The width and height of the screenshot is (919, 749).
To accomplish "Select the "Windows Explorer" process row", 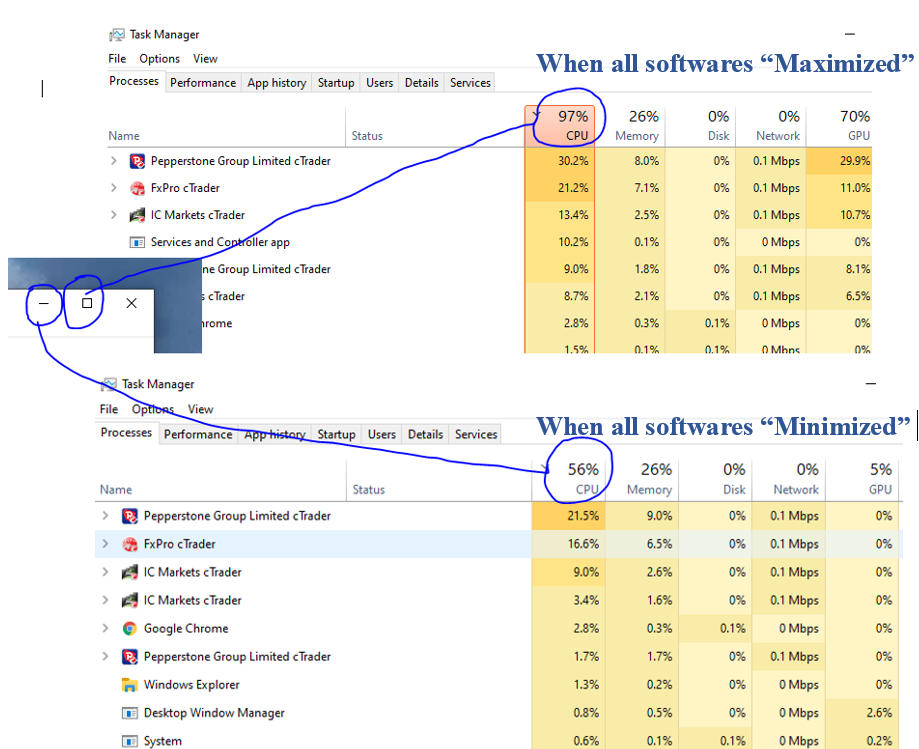I will pos(496,685).
